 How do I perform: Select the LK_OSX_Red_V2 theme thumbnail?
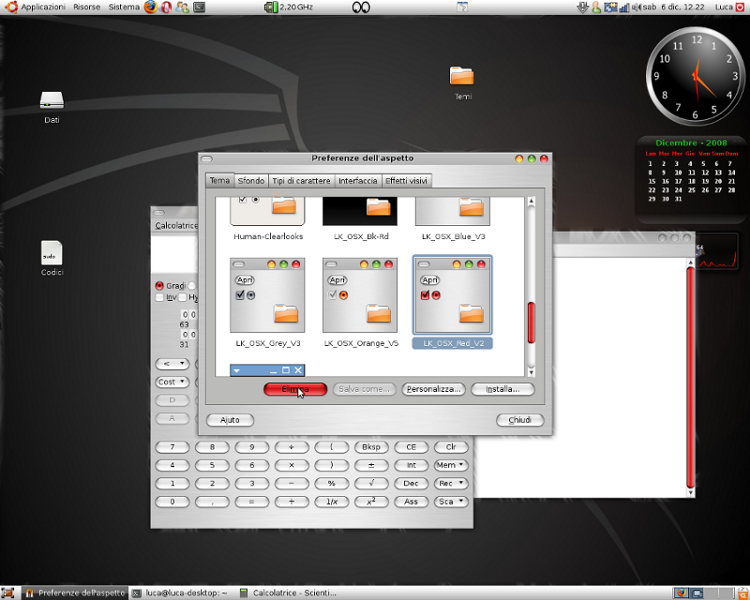452,296
